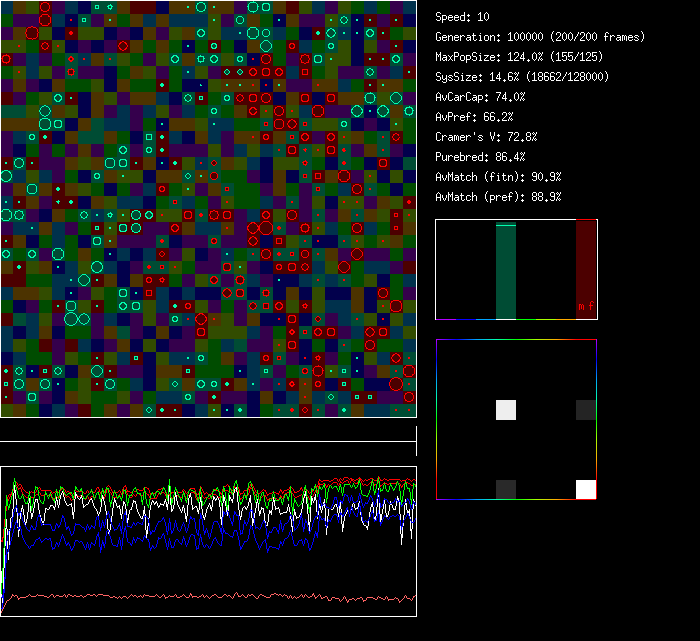This screenshot has width=700, height=641.
Task: Click the AvCarCap: 74.0% value
Action: 480,97
